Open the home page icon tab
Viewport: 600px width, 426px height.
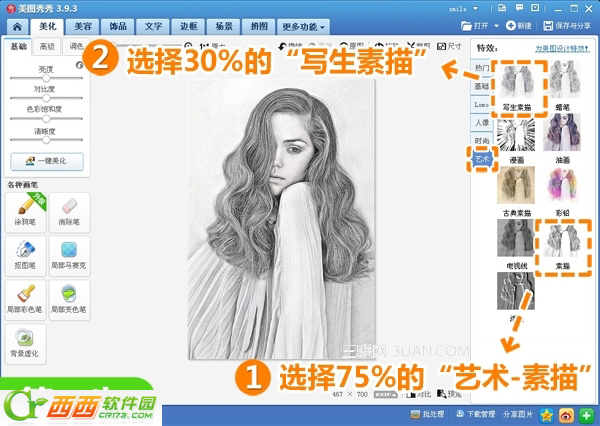(17, 27)
